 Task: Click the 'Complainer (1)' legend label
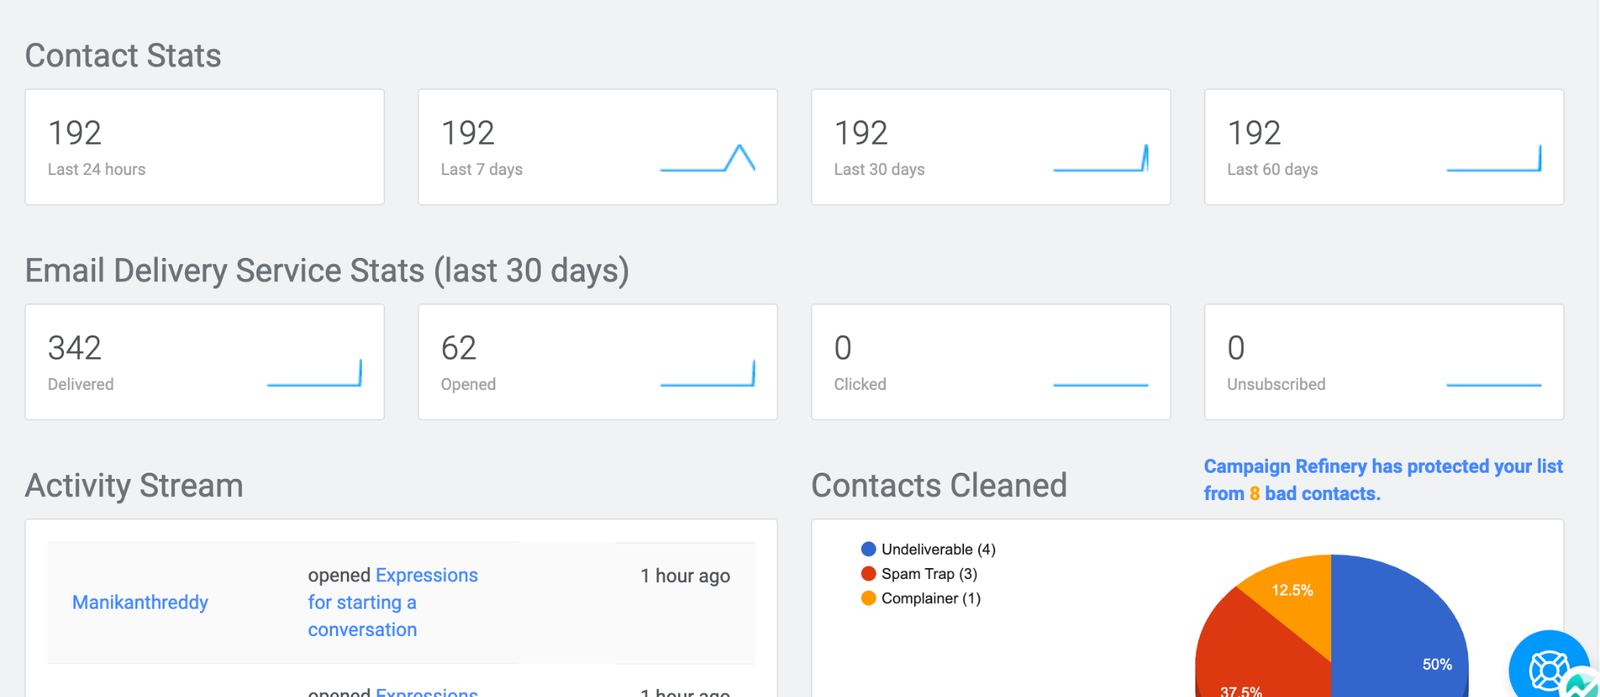[931, 598]
